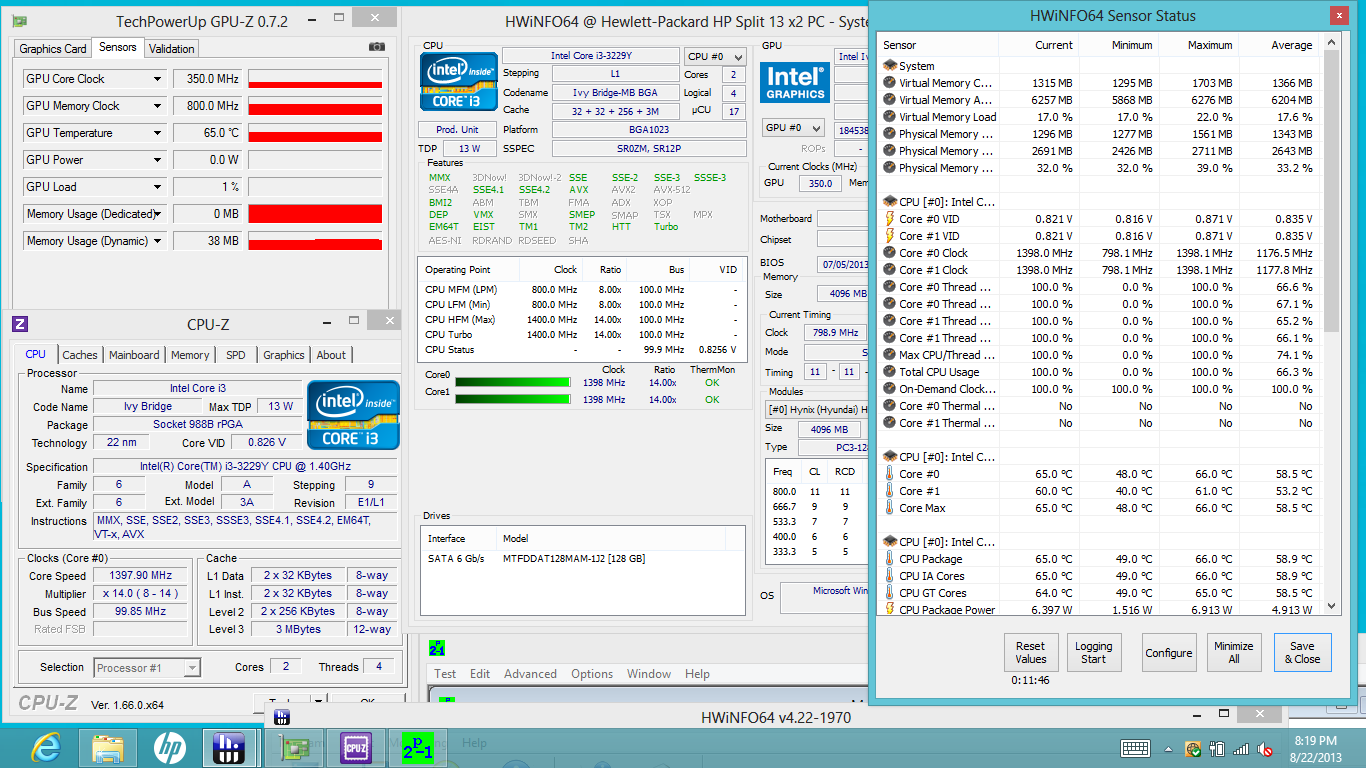Open the SPD tab in CPU-Z
The width and height of the screenshot is (1366, 768).
click(235, 355)
